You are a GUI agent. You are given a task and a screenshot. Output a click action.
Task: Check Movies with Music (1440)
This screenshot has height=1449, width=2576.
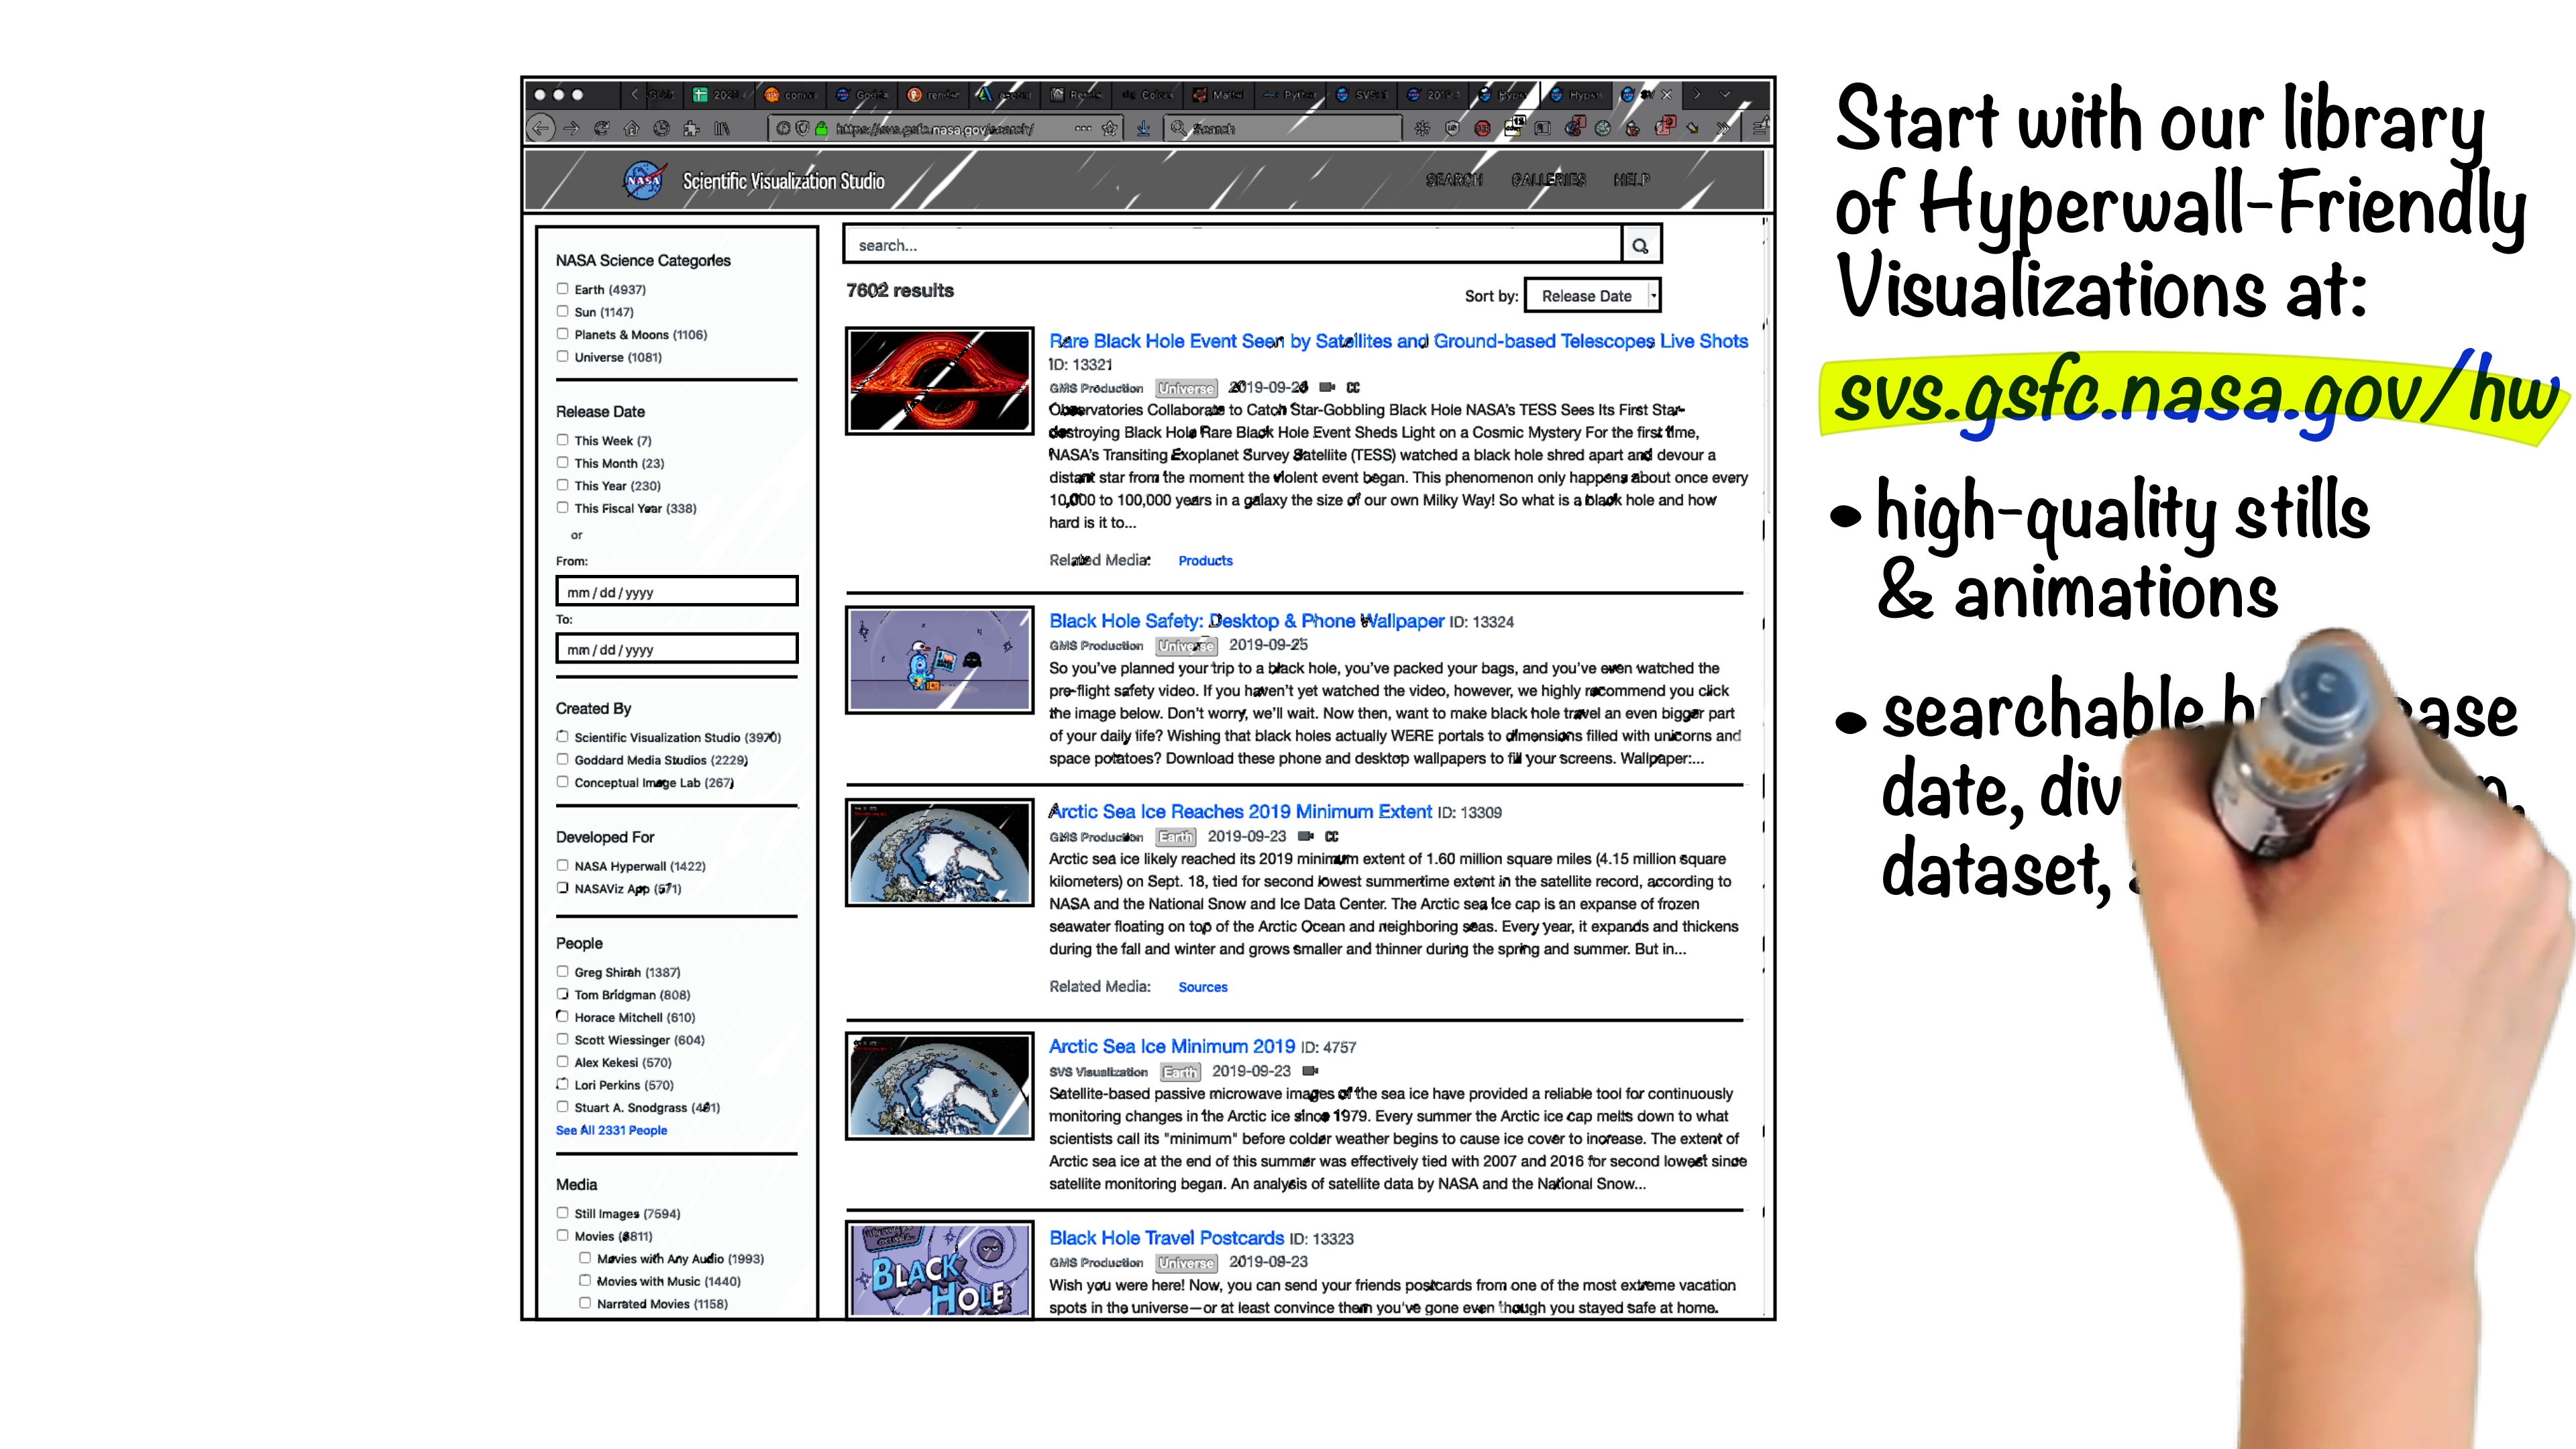pos(585,1280)
